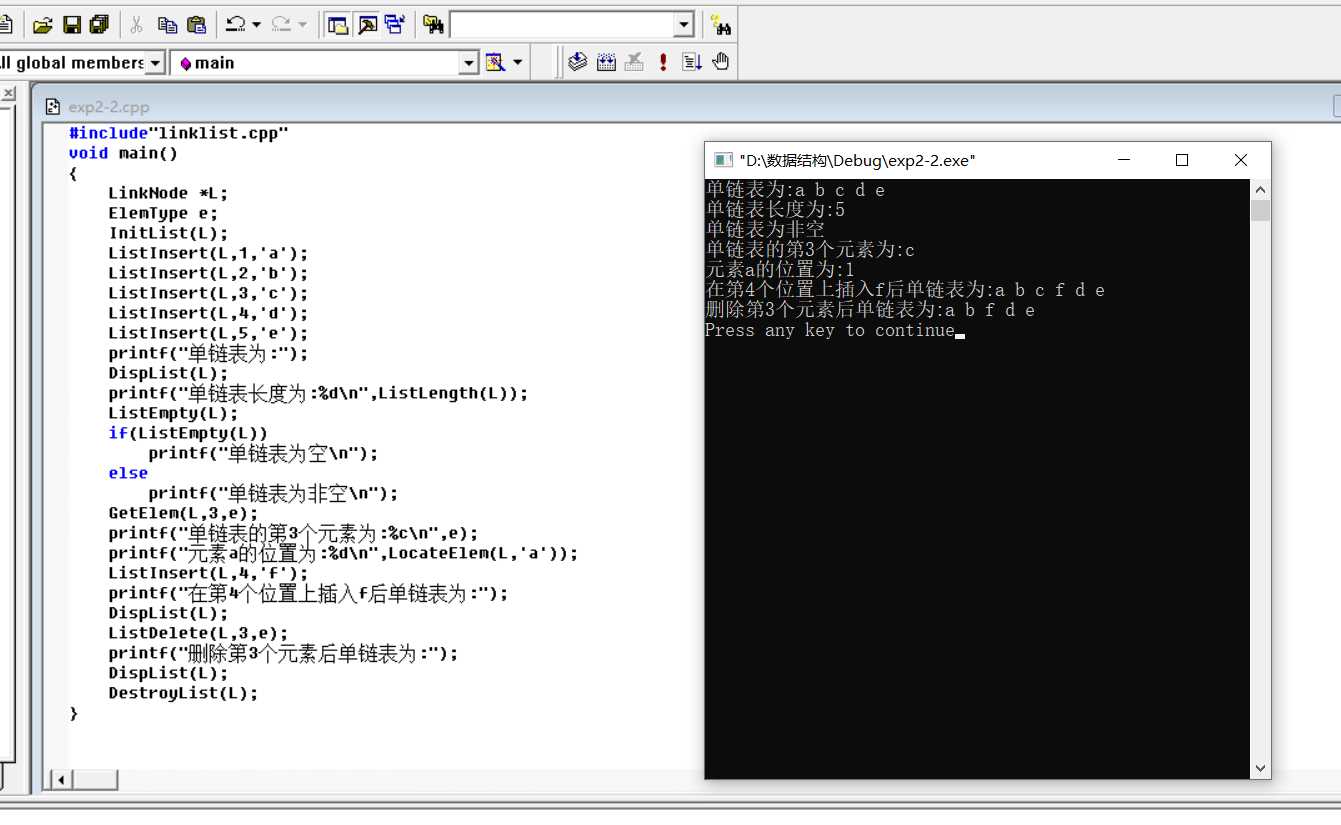Click the Stop Build icon
This screenshot has height=825, width=1341.
pos(634,62)
